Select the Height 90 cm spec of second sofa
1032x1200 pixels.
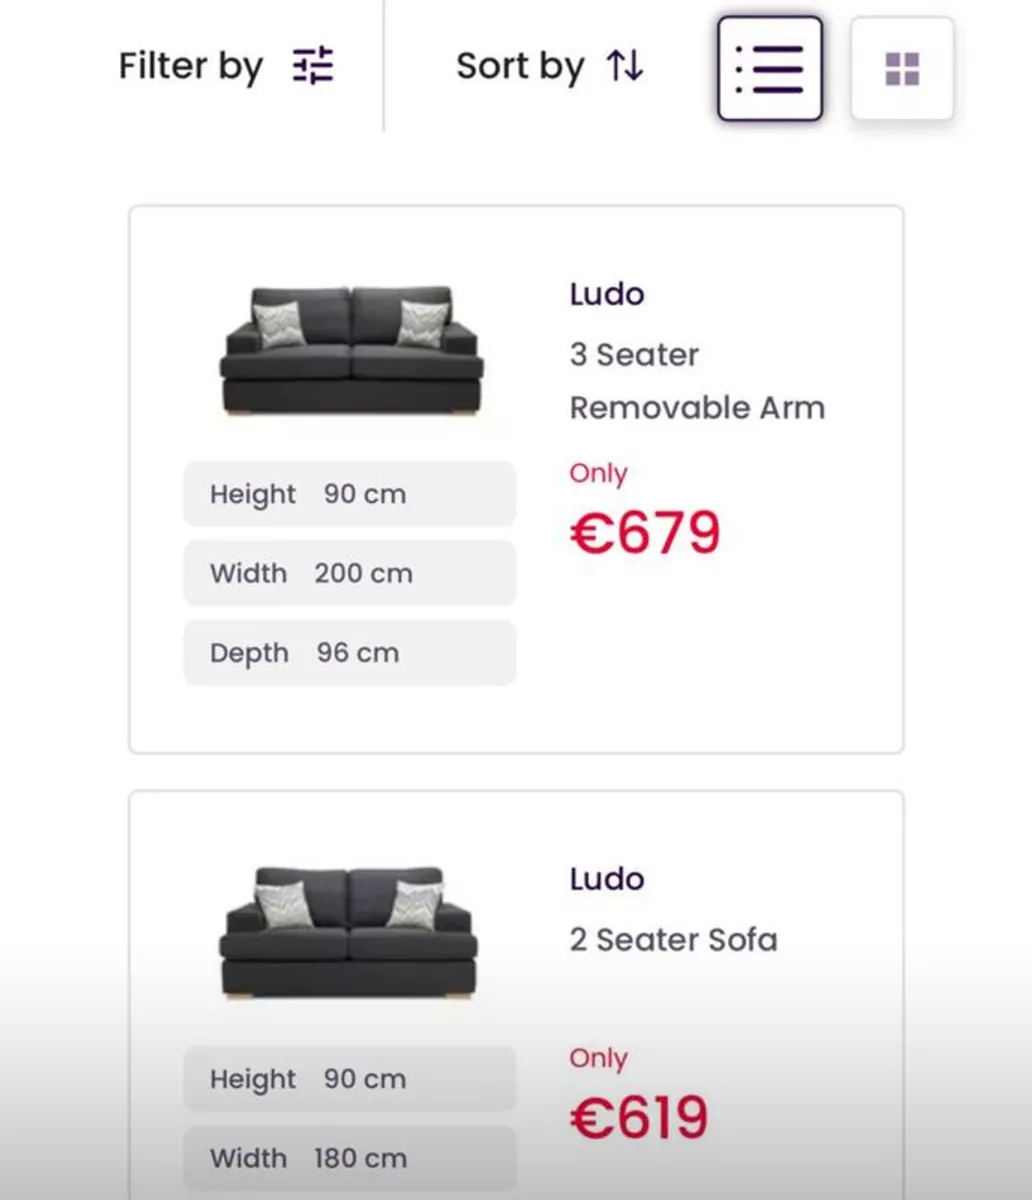click(x=349, y=1079)
